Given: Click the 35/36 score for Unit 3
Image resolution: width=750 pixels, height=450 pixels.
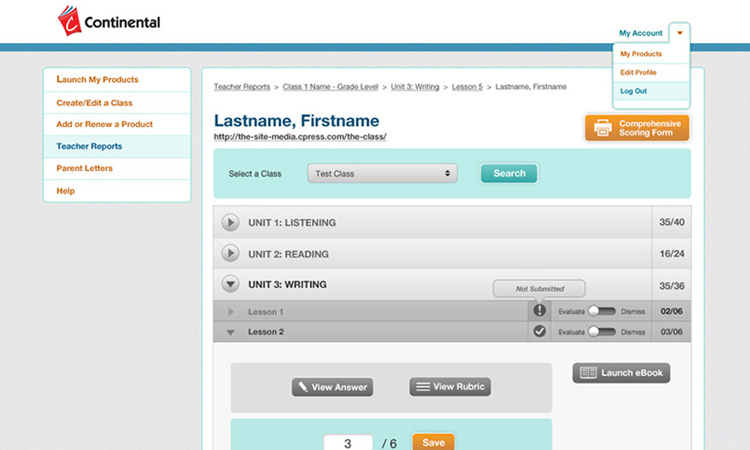Looking at the screenshot, I should [x=672, y=285].
